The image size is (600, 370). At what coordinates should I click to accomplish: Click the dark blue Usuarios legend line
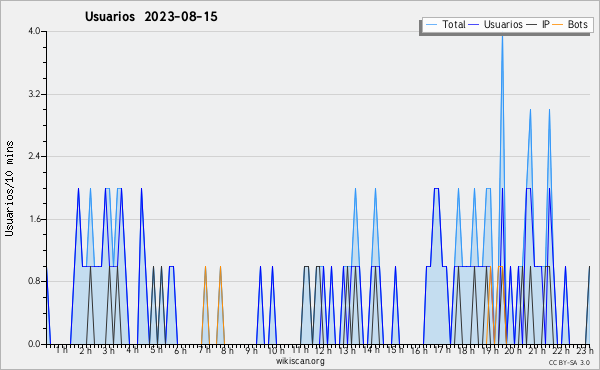474,25
